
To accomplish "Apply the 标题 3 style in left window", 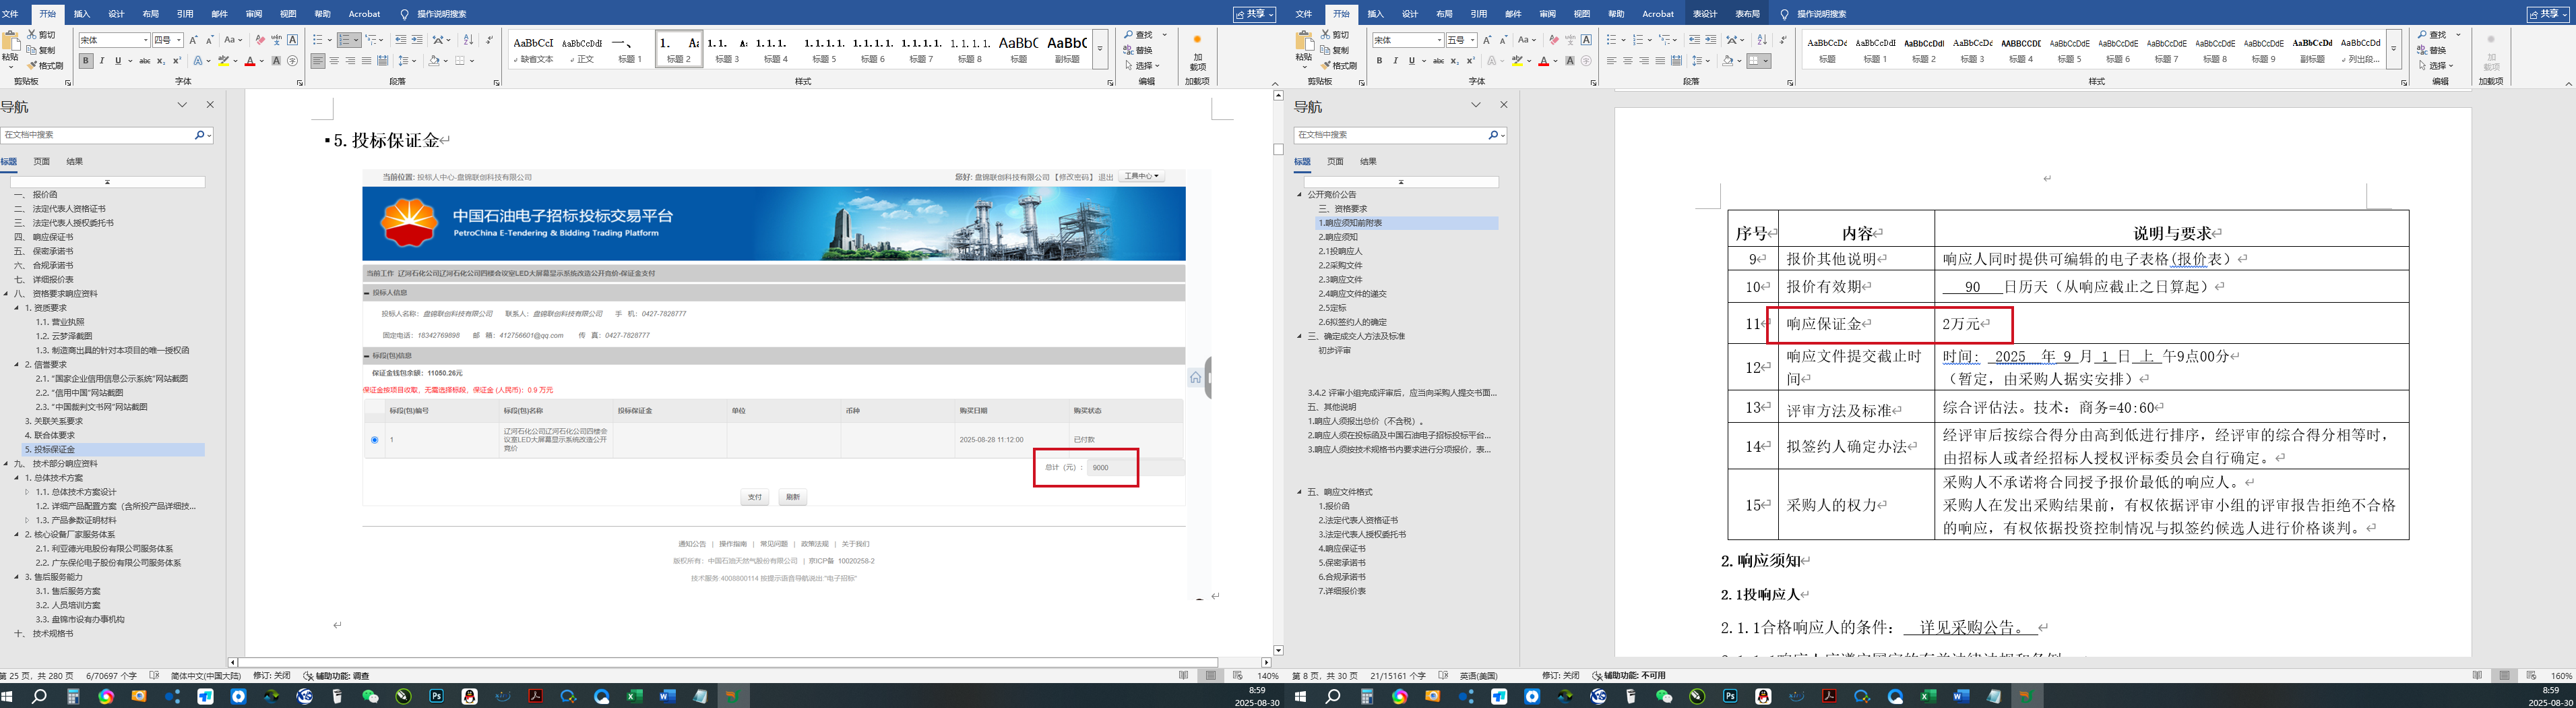I will (x=727, y=48).
